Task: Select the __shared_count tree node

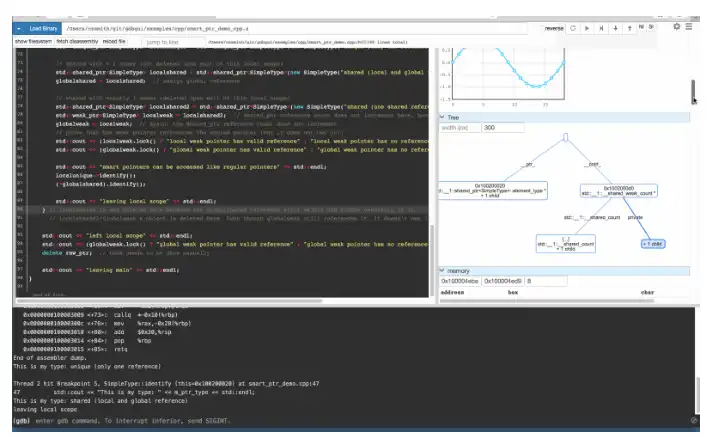Action: click(566, 244)
